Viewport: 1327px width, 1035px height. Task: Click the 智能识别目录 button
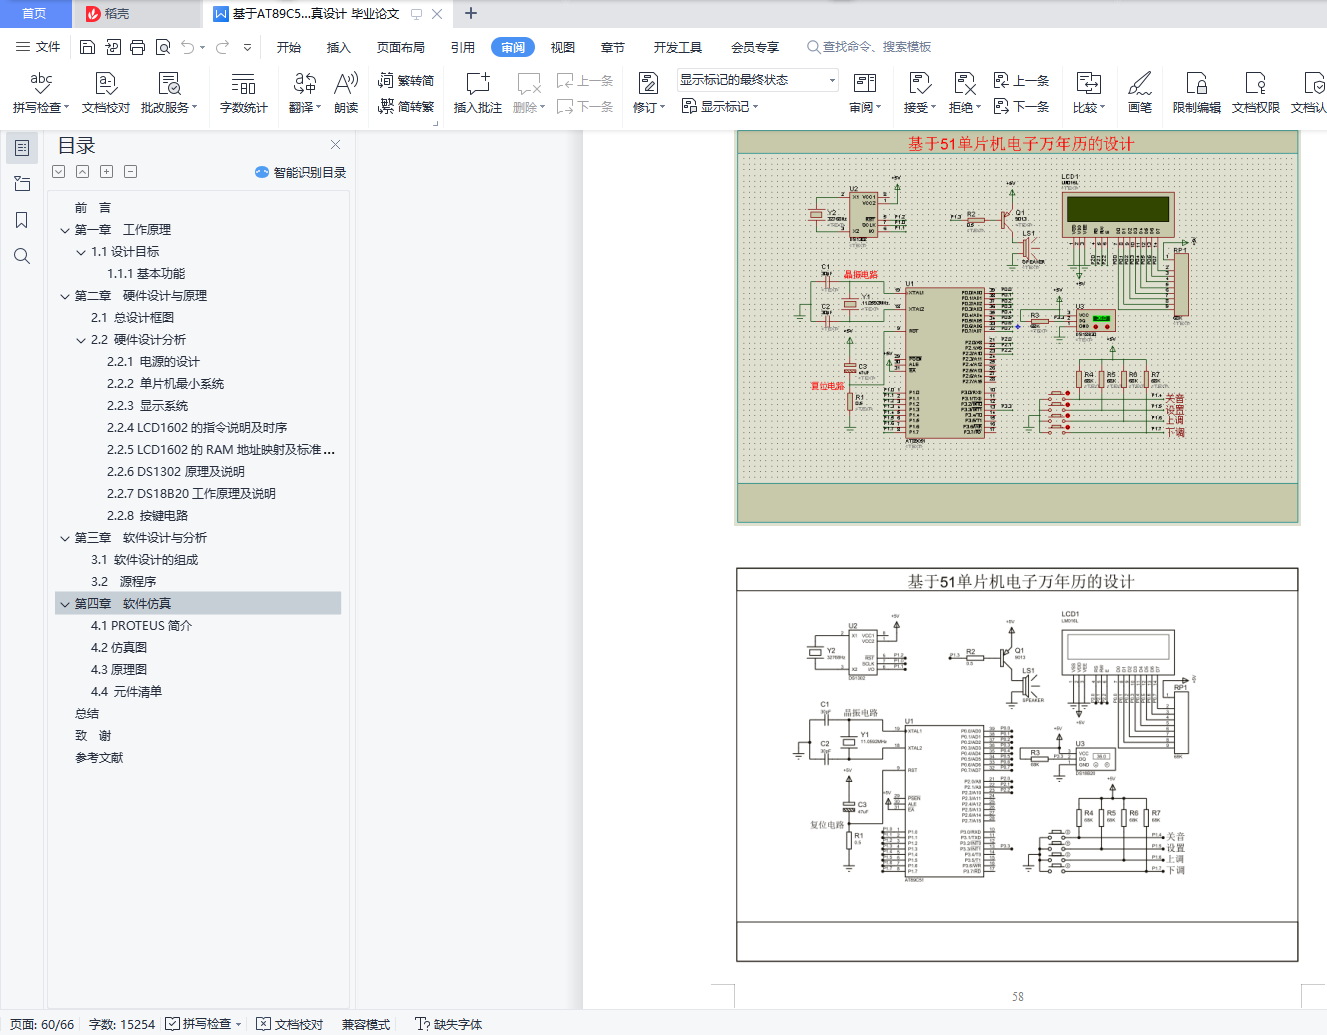pos(301,172)
